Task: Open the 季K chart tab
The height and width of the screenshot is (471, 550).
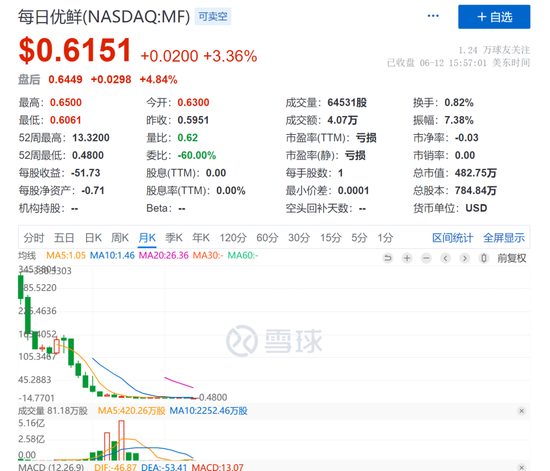Action: pyautogui.click(x=174, y=238)
